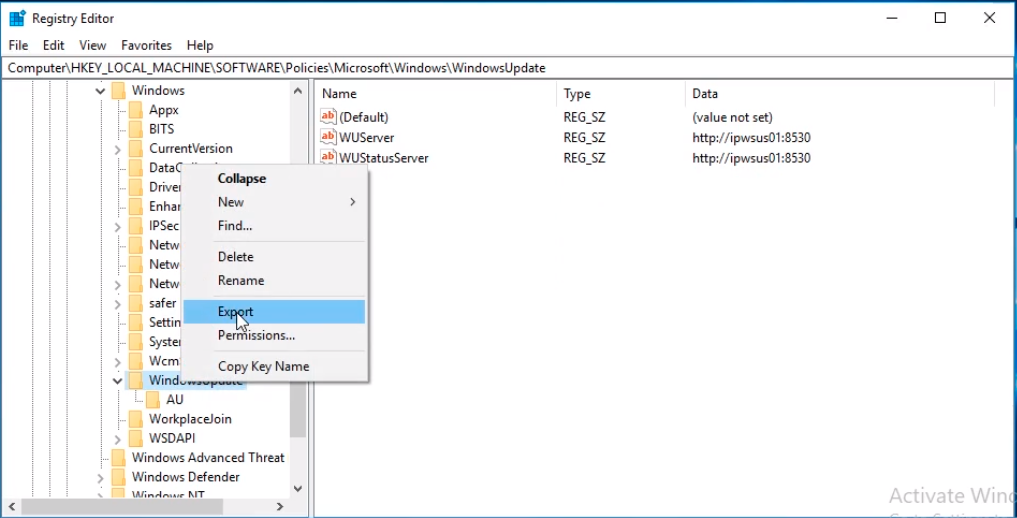Click the (Default) string value icon
Image resolution: width=1017 pixels, height=518 pixels.
pos(328,117)
